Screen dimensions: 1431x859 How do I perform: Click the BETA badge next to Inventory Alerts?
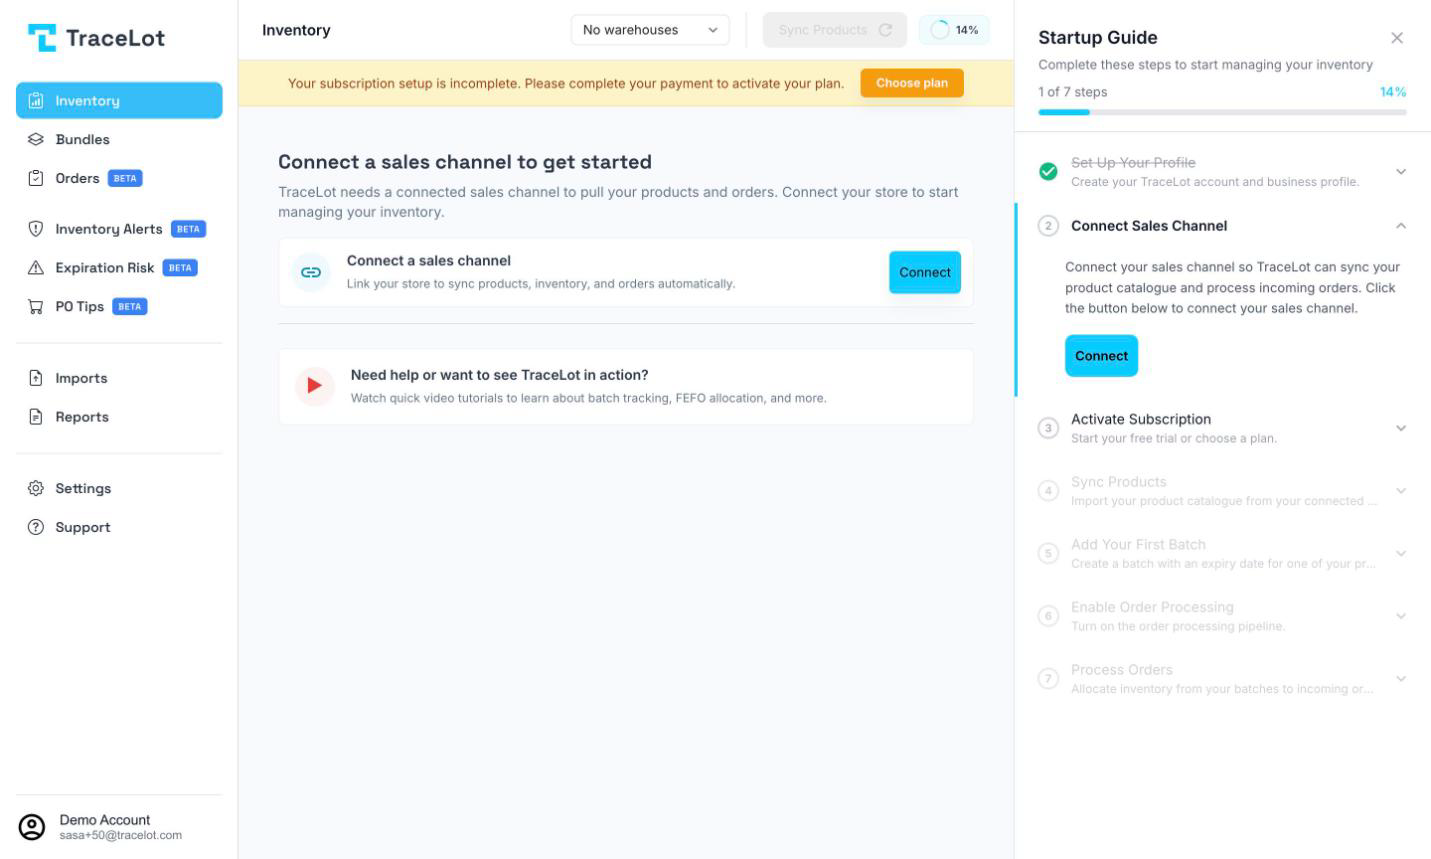coord(188,229)
